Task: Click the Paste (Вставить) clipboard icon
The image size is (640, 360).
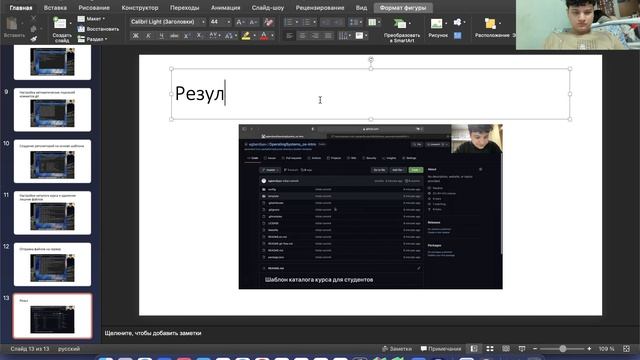Action: click(x=12, y=24)
